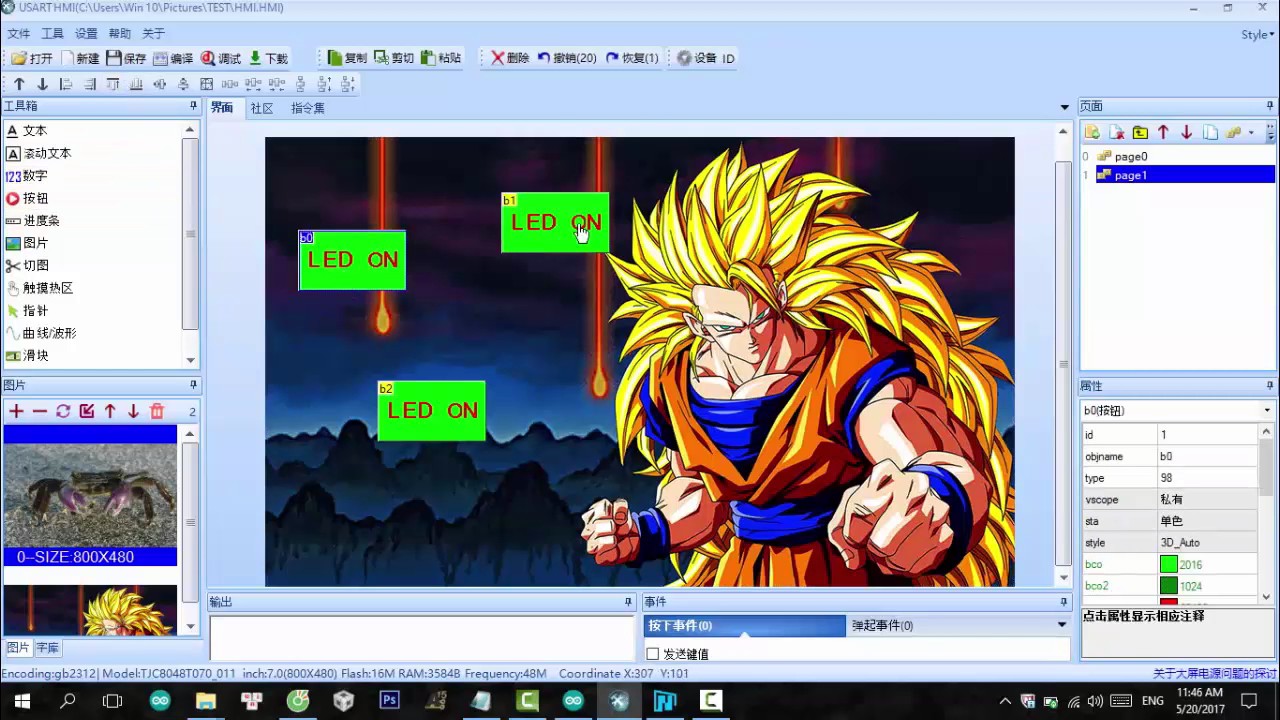Switch to the 社区 tab

pyautogui.click(x=262, y=108)
